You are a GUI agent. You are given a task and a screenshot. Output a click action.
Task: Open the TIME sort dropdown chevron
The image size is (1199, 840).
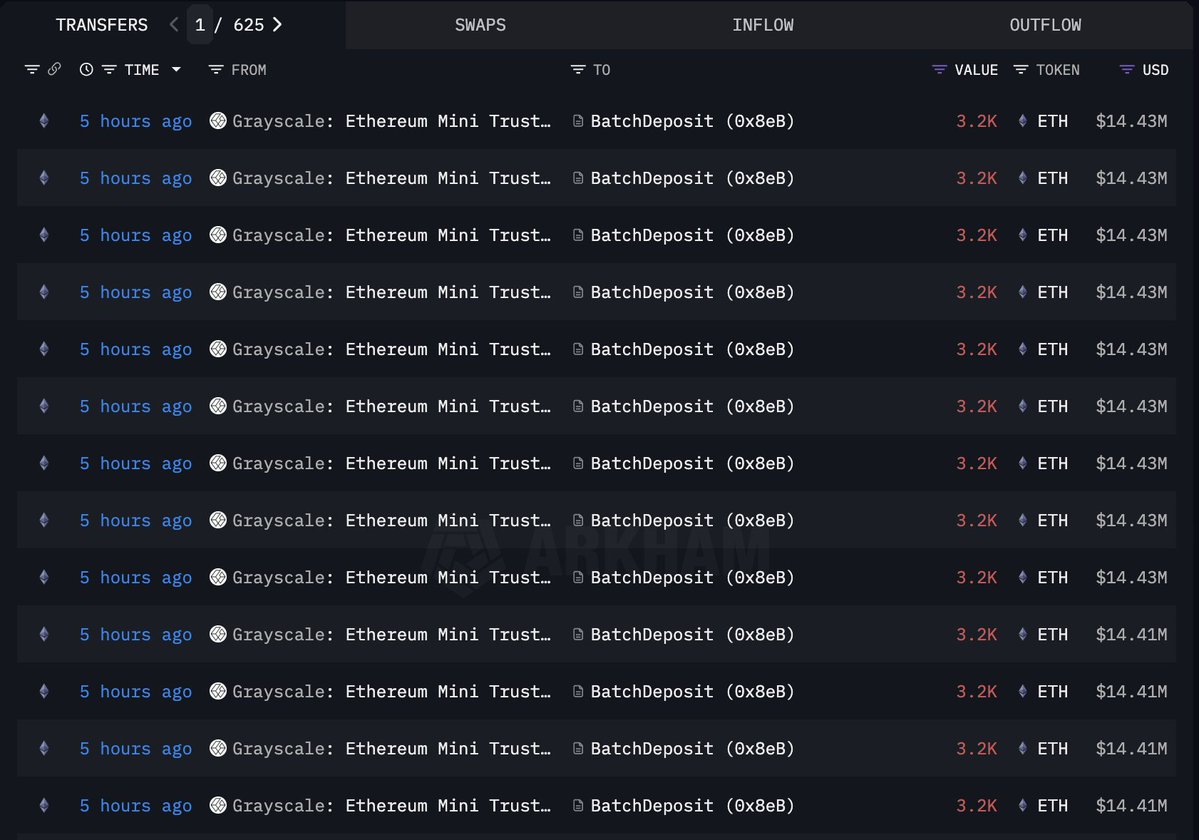click(176, 70)
